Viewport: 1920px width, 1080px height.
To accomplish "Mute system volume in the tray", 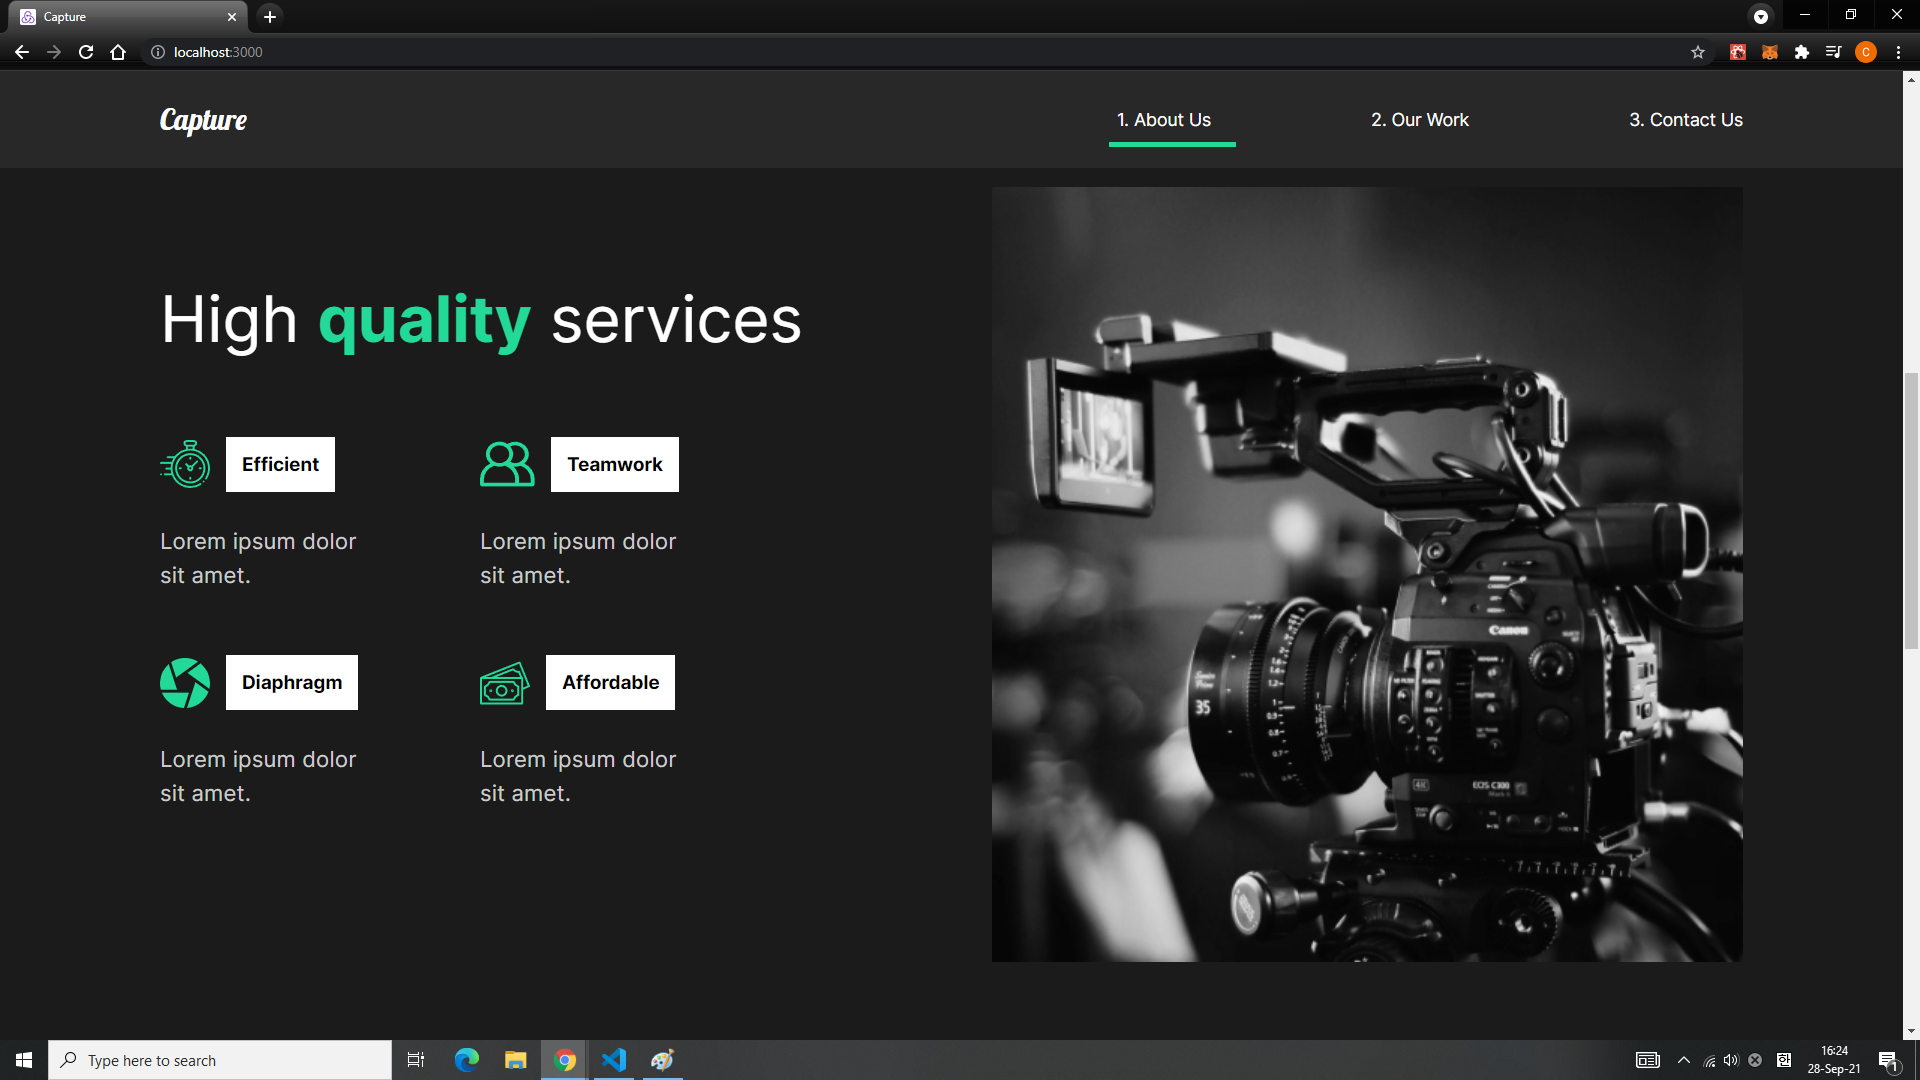I will coord(1732,1060).
